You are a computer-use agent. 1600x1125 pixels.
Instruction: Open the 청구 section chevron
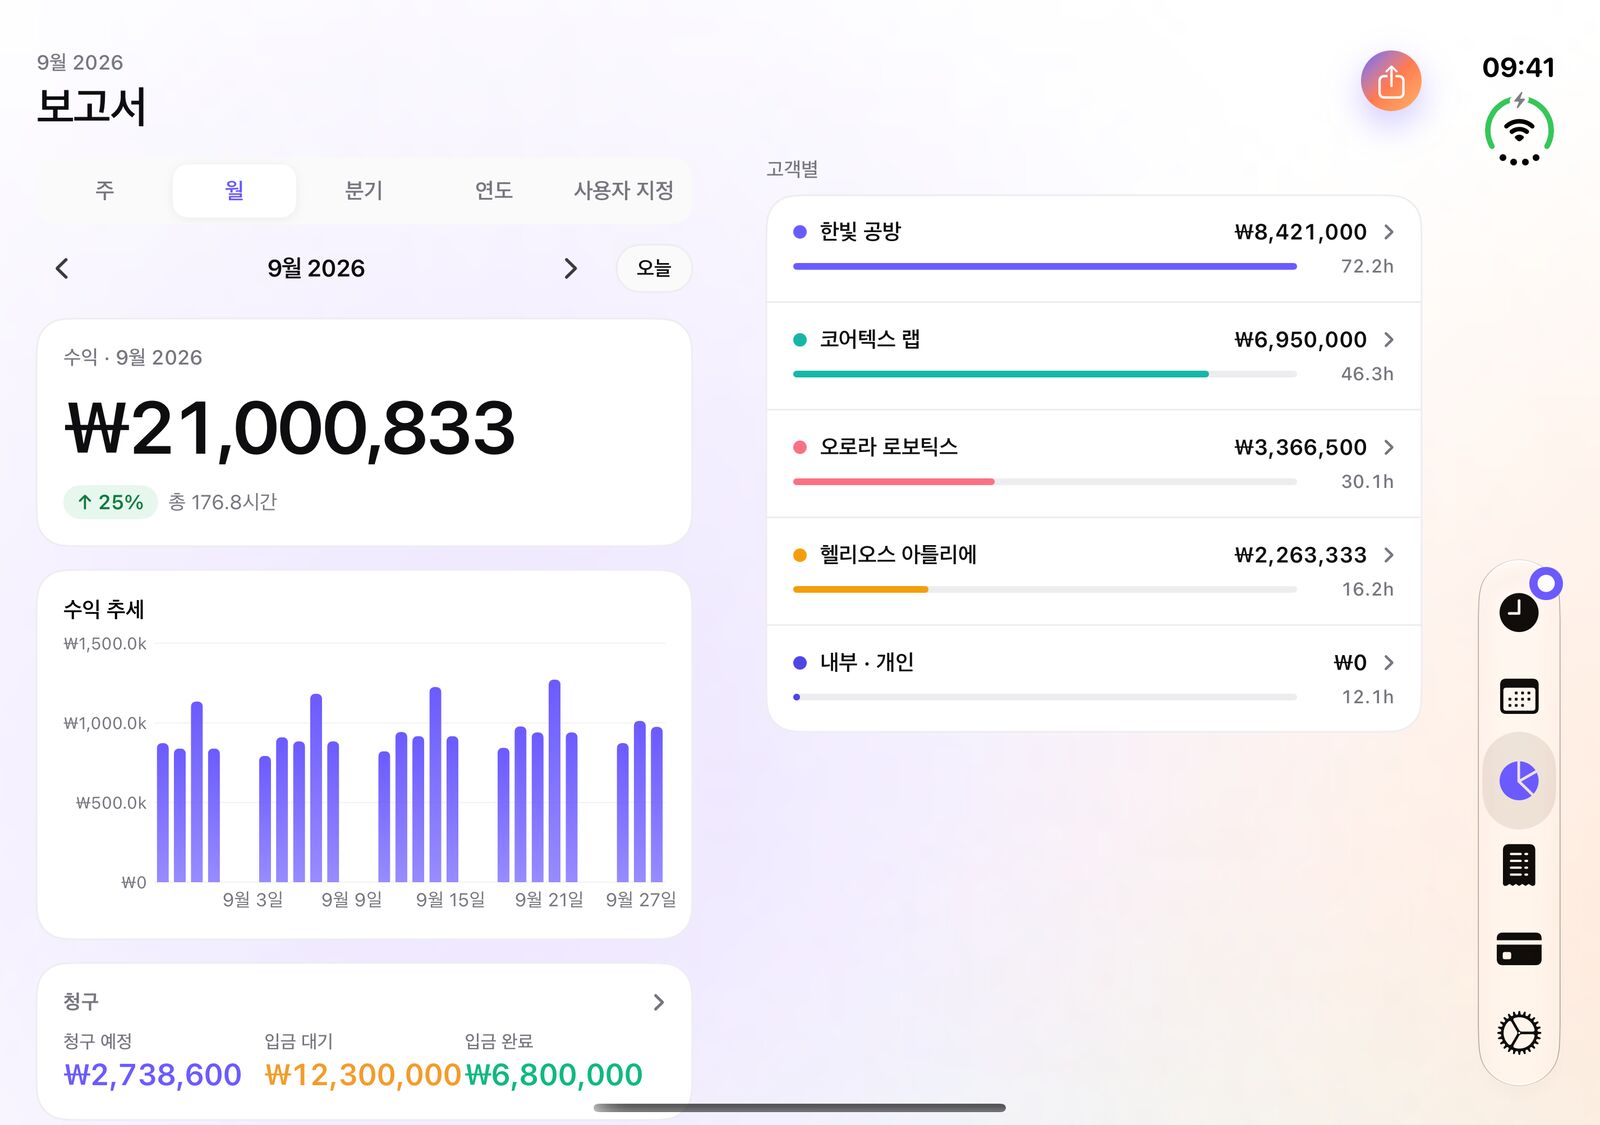pyautogui.click(x=658, y=1002)
